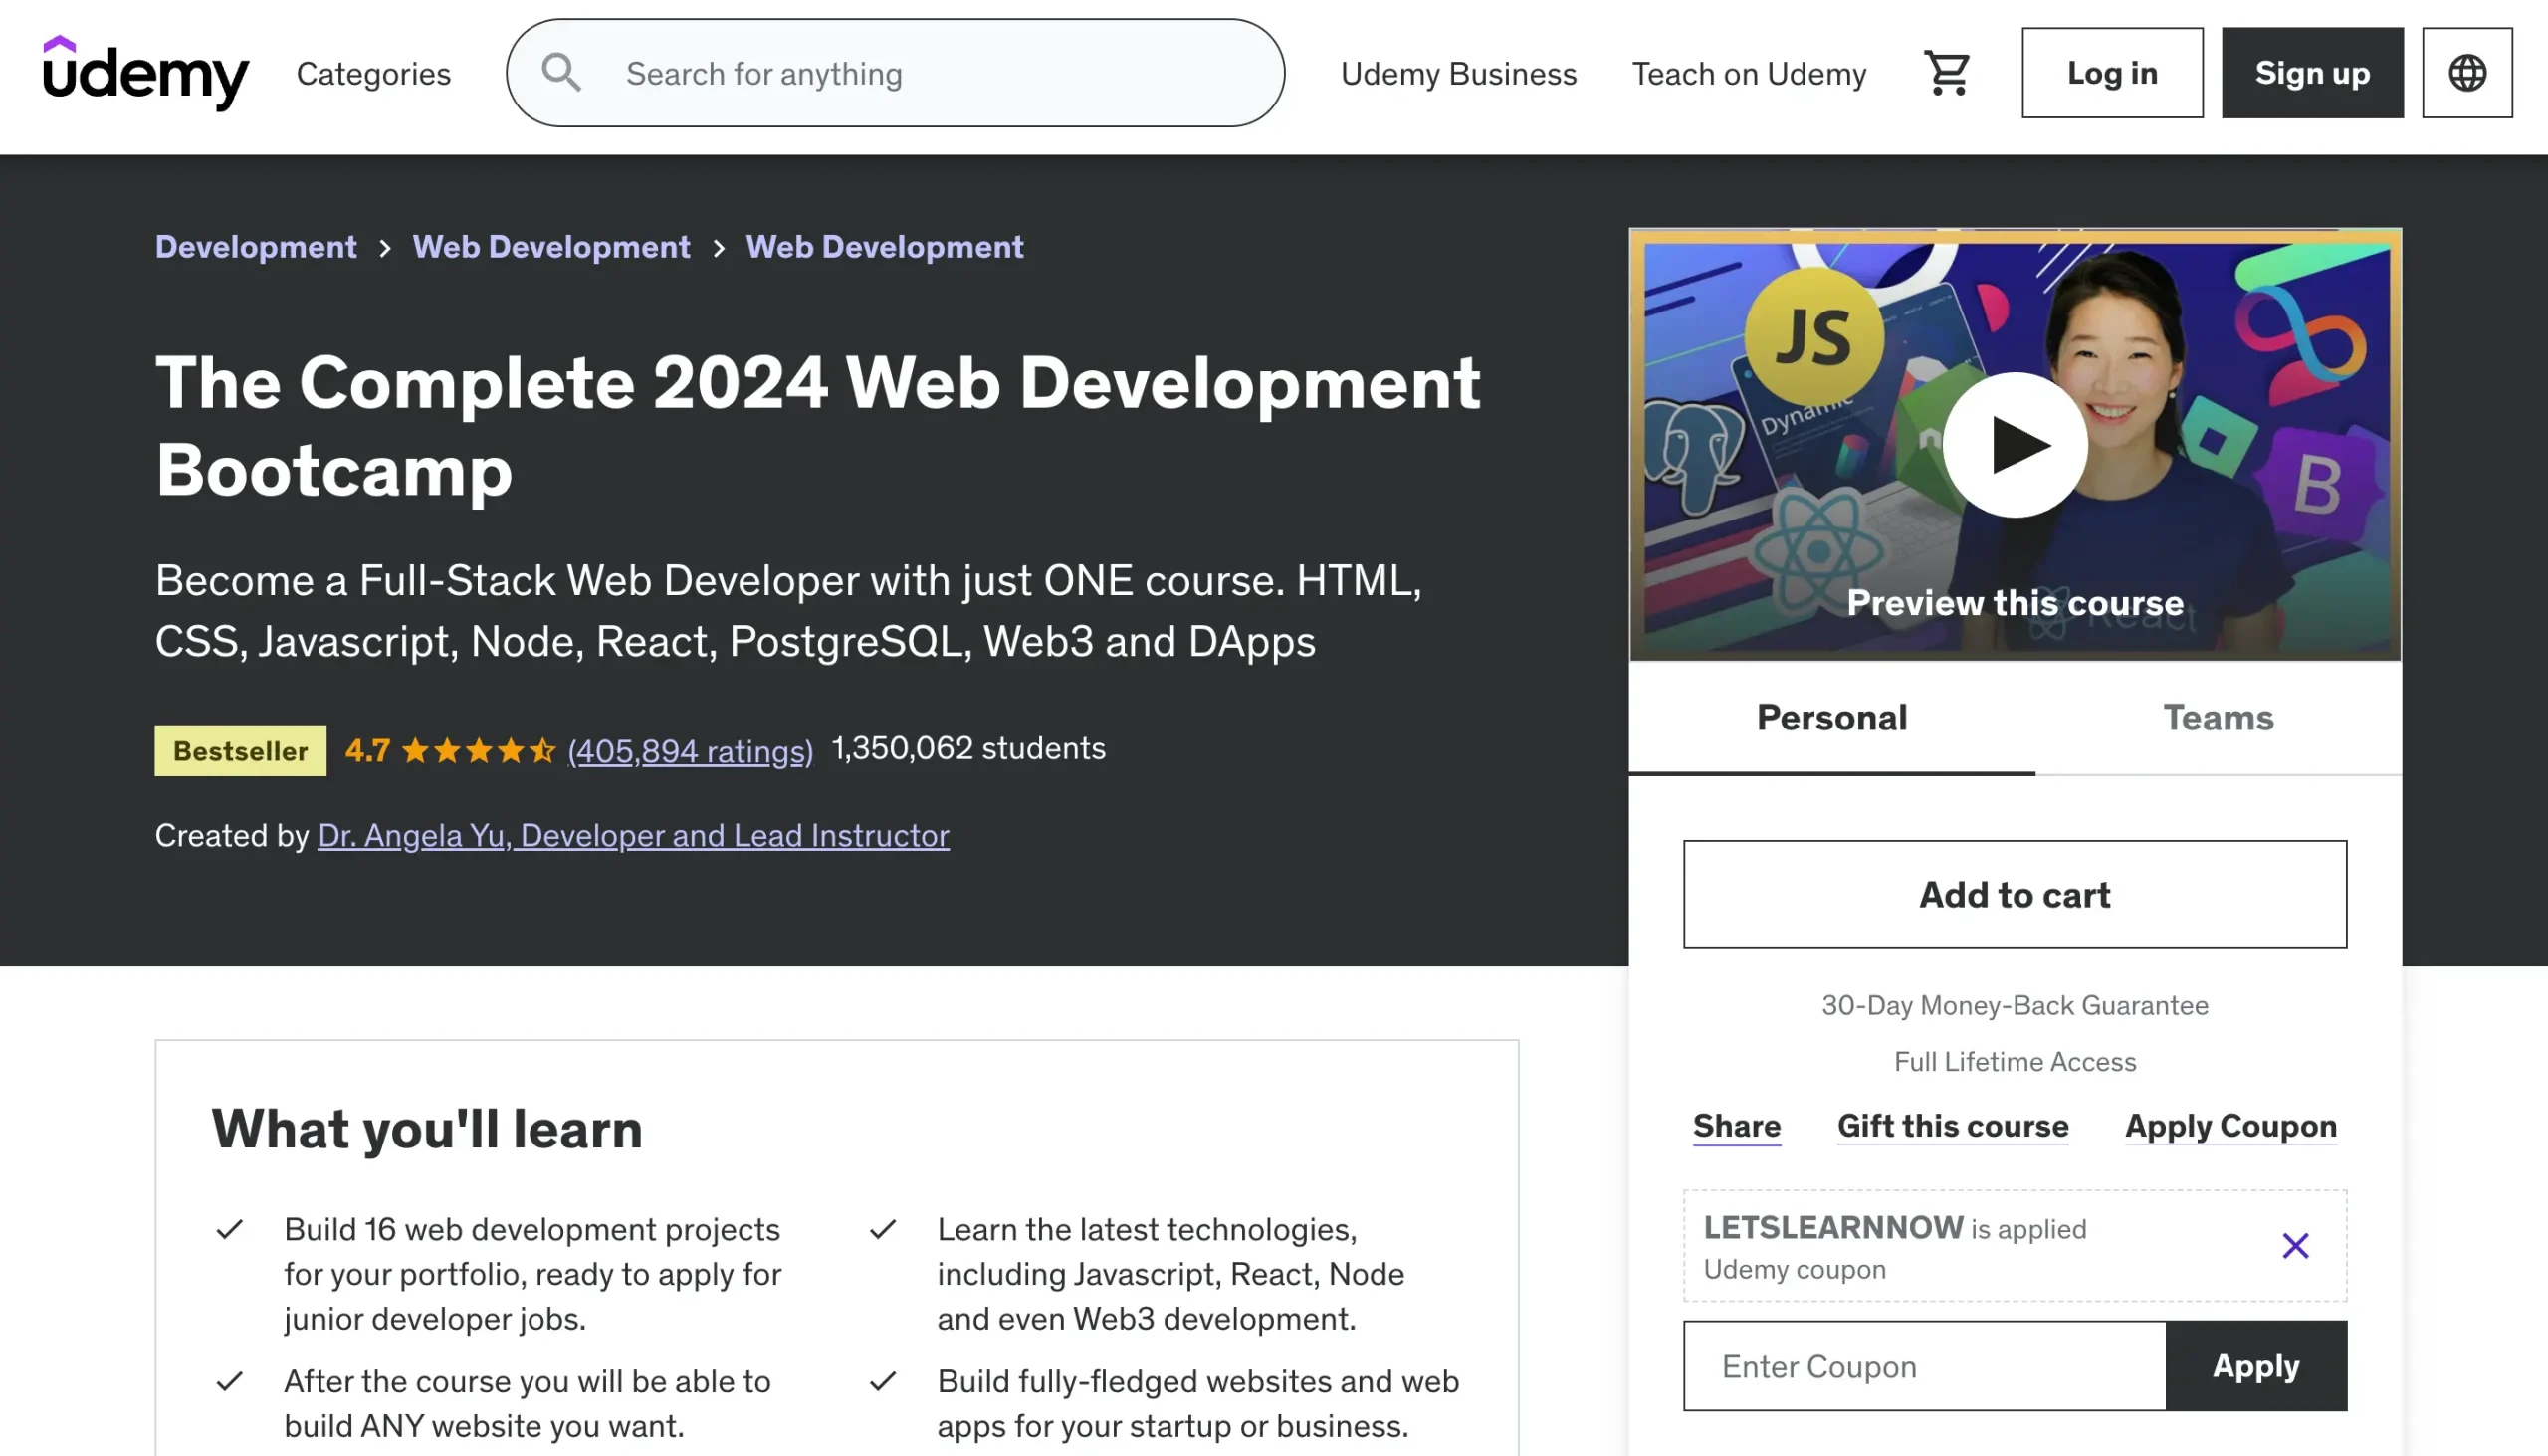Open Dr. Angela Yu instructor link
This screenshot has width=2548, height=1456.
633,835
